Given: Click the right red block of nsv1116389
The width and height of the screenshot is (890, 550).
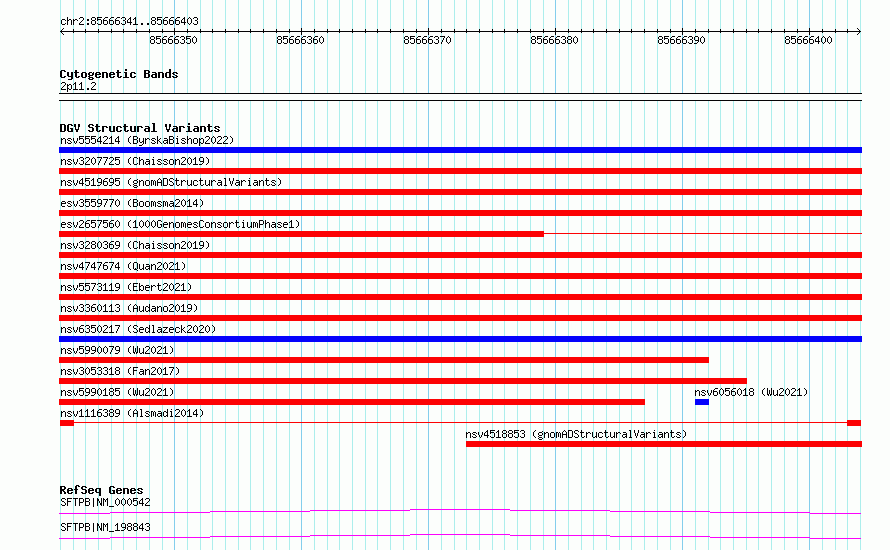Looking at the screenshot, I should tap(854, 423).
